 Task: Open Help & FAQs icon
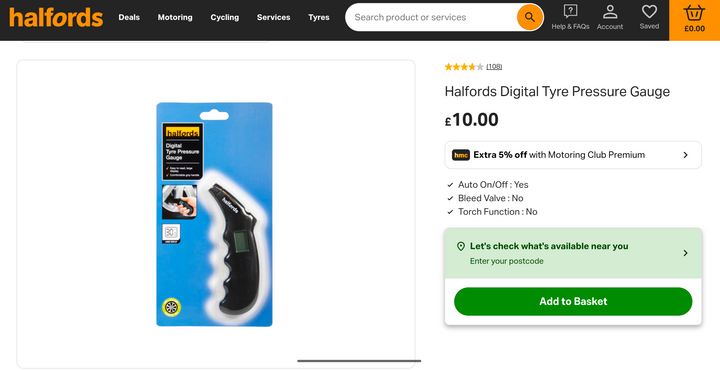(570, 11)
